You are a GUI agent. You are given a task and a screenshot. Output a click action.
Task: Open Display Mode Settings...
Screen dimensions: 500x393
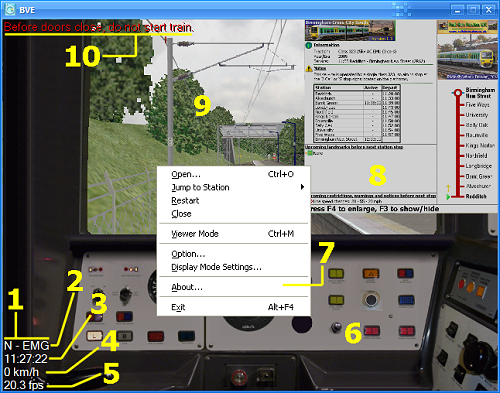coord(233,267)
